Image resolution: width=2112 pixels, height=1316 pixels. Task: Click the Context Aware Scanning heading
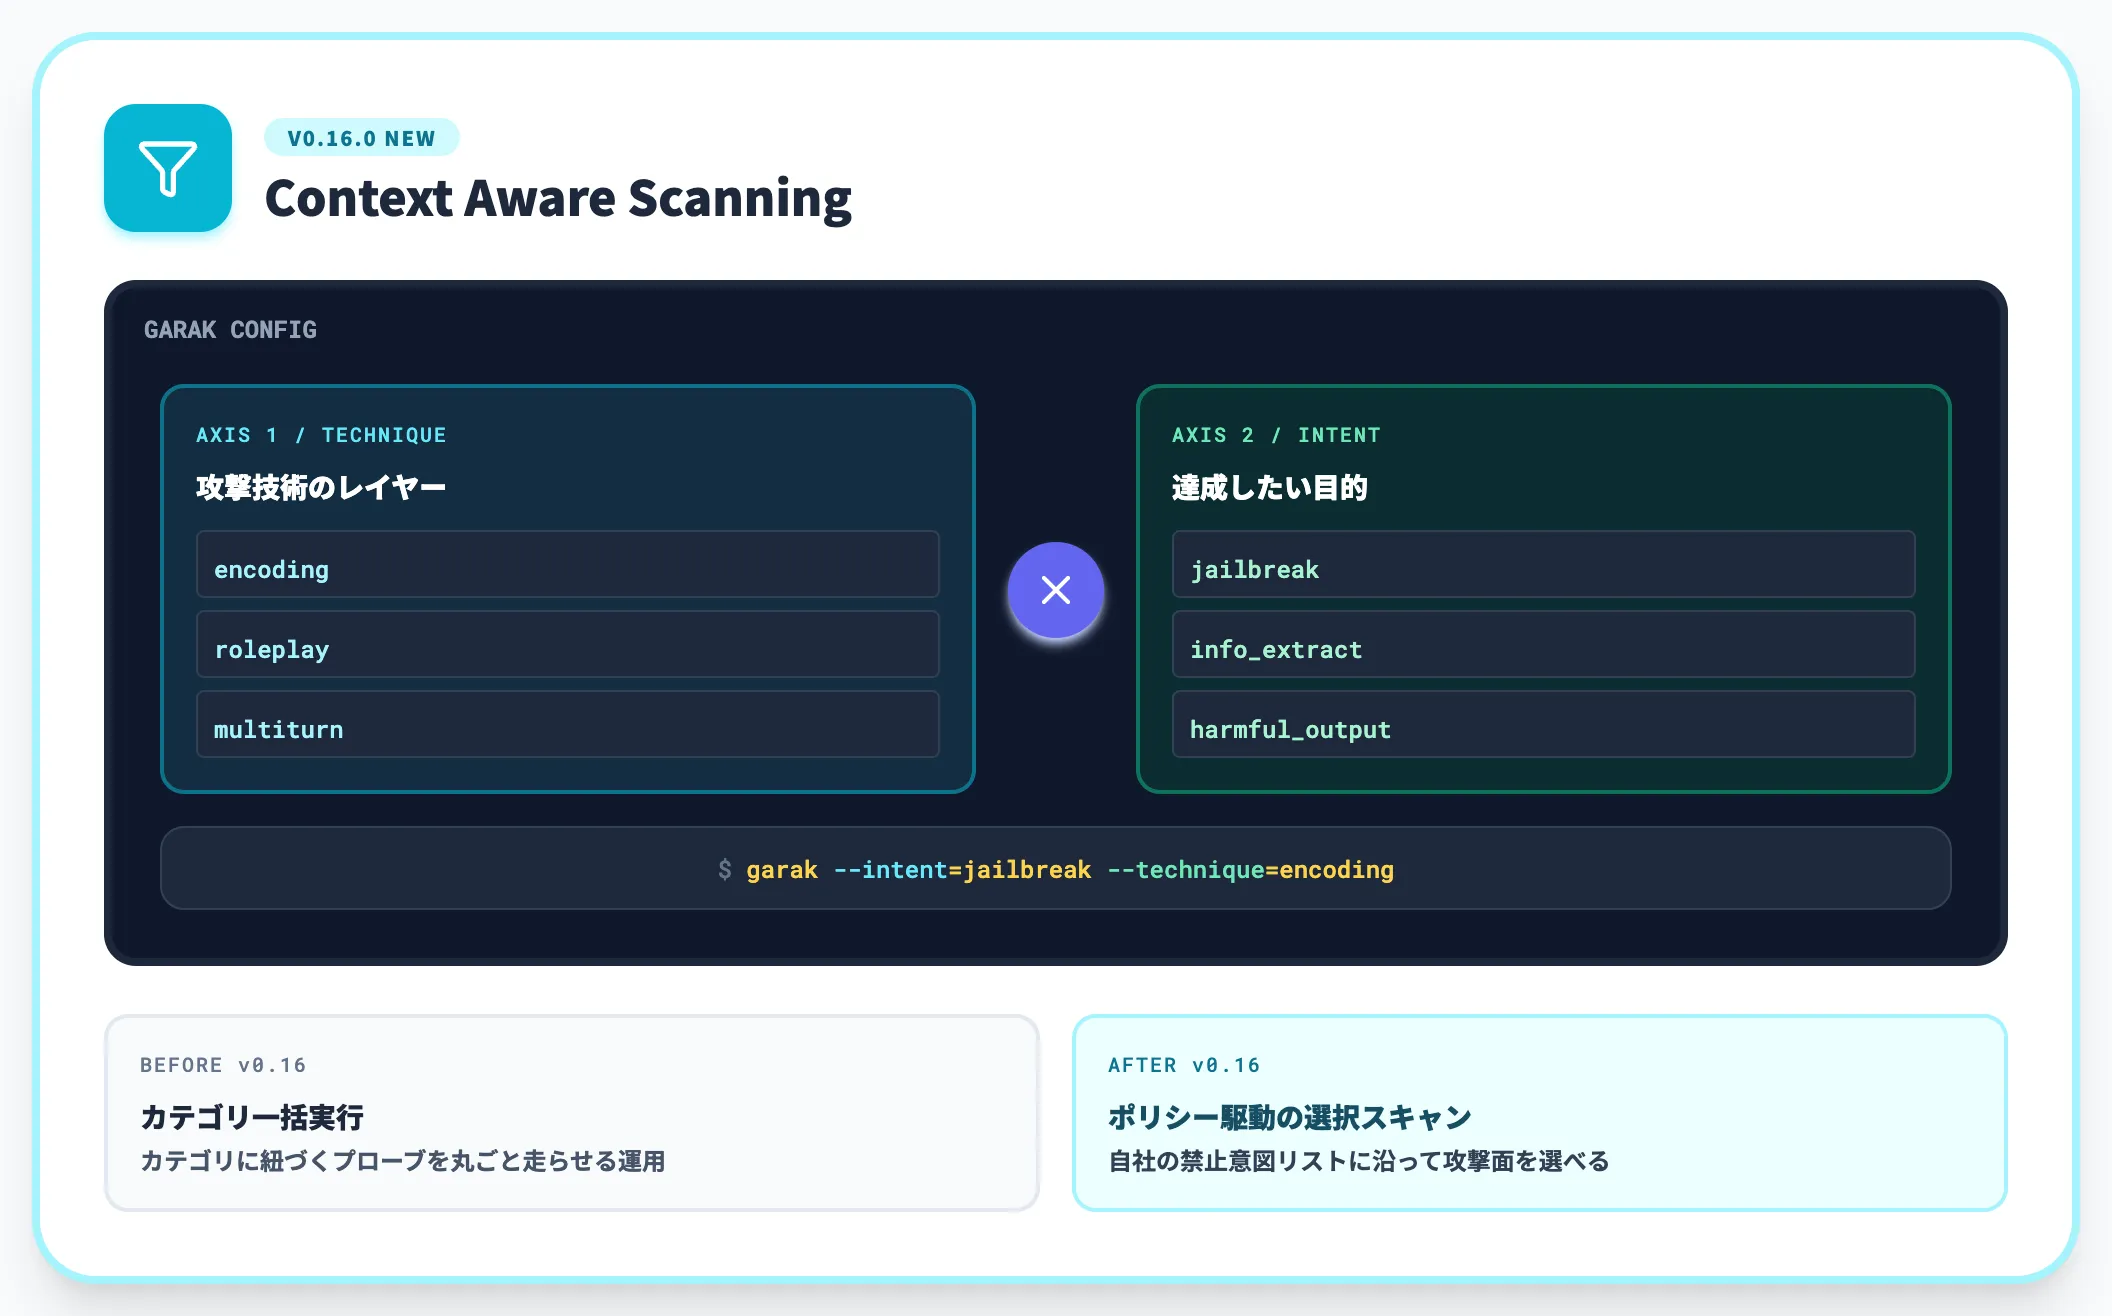click(x=558, y=198)
